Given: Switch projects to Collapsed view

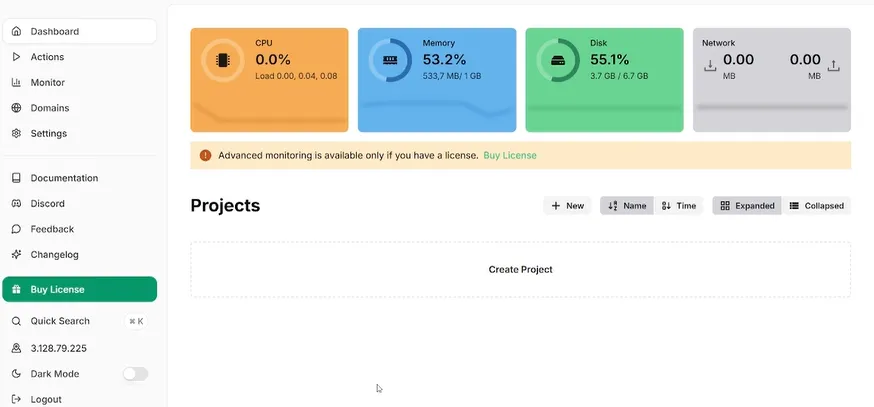Looking at the screenshot, I should pyautogui.click(x=816, y=206).
